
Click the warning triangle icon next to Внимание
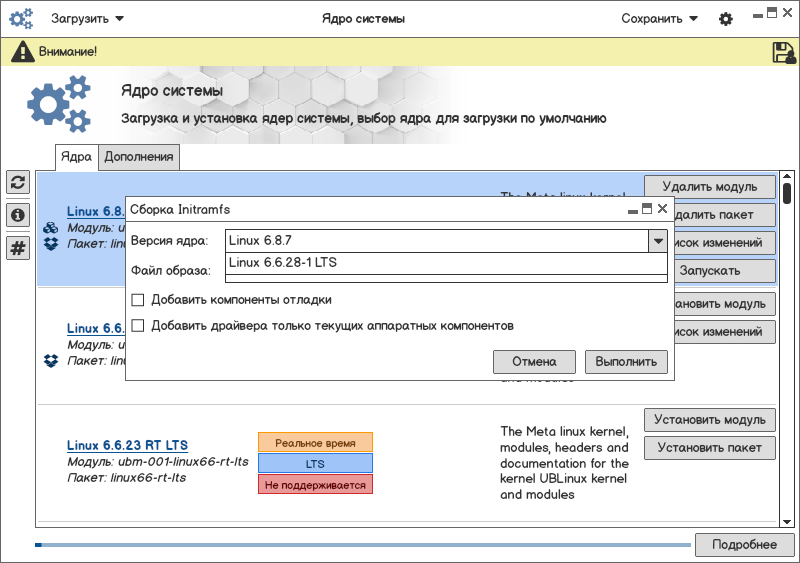coord(22,51)
